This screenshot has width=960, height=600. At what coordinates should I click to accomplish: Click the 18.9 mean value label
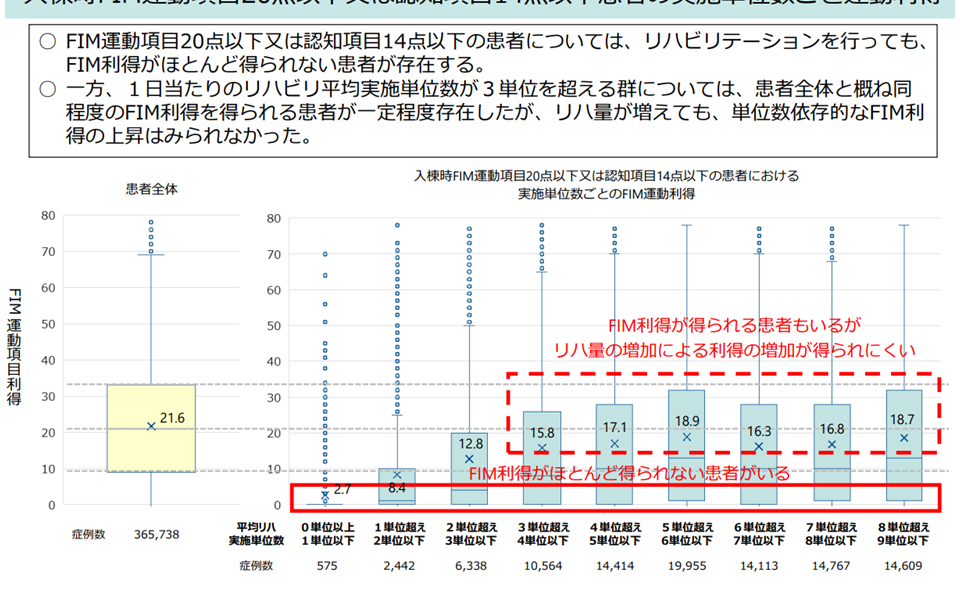(x=686, y=421)
